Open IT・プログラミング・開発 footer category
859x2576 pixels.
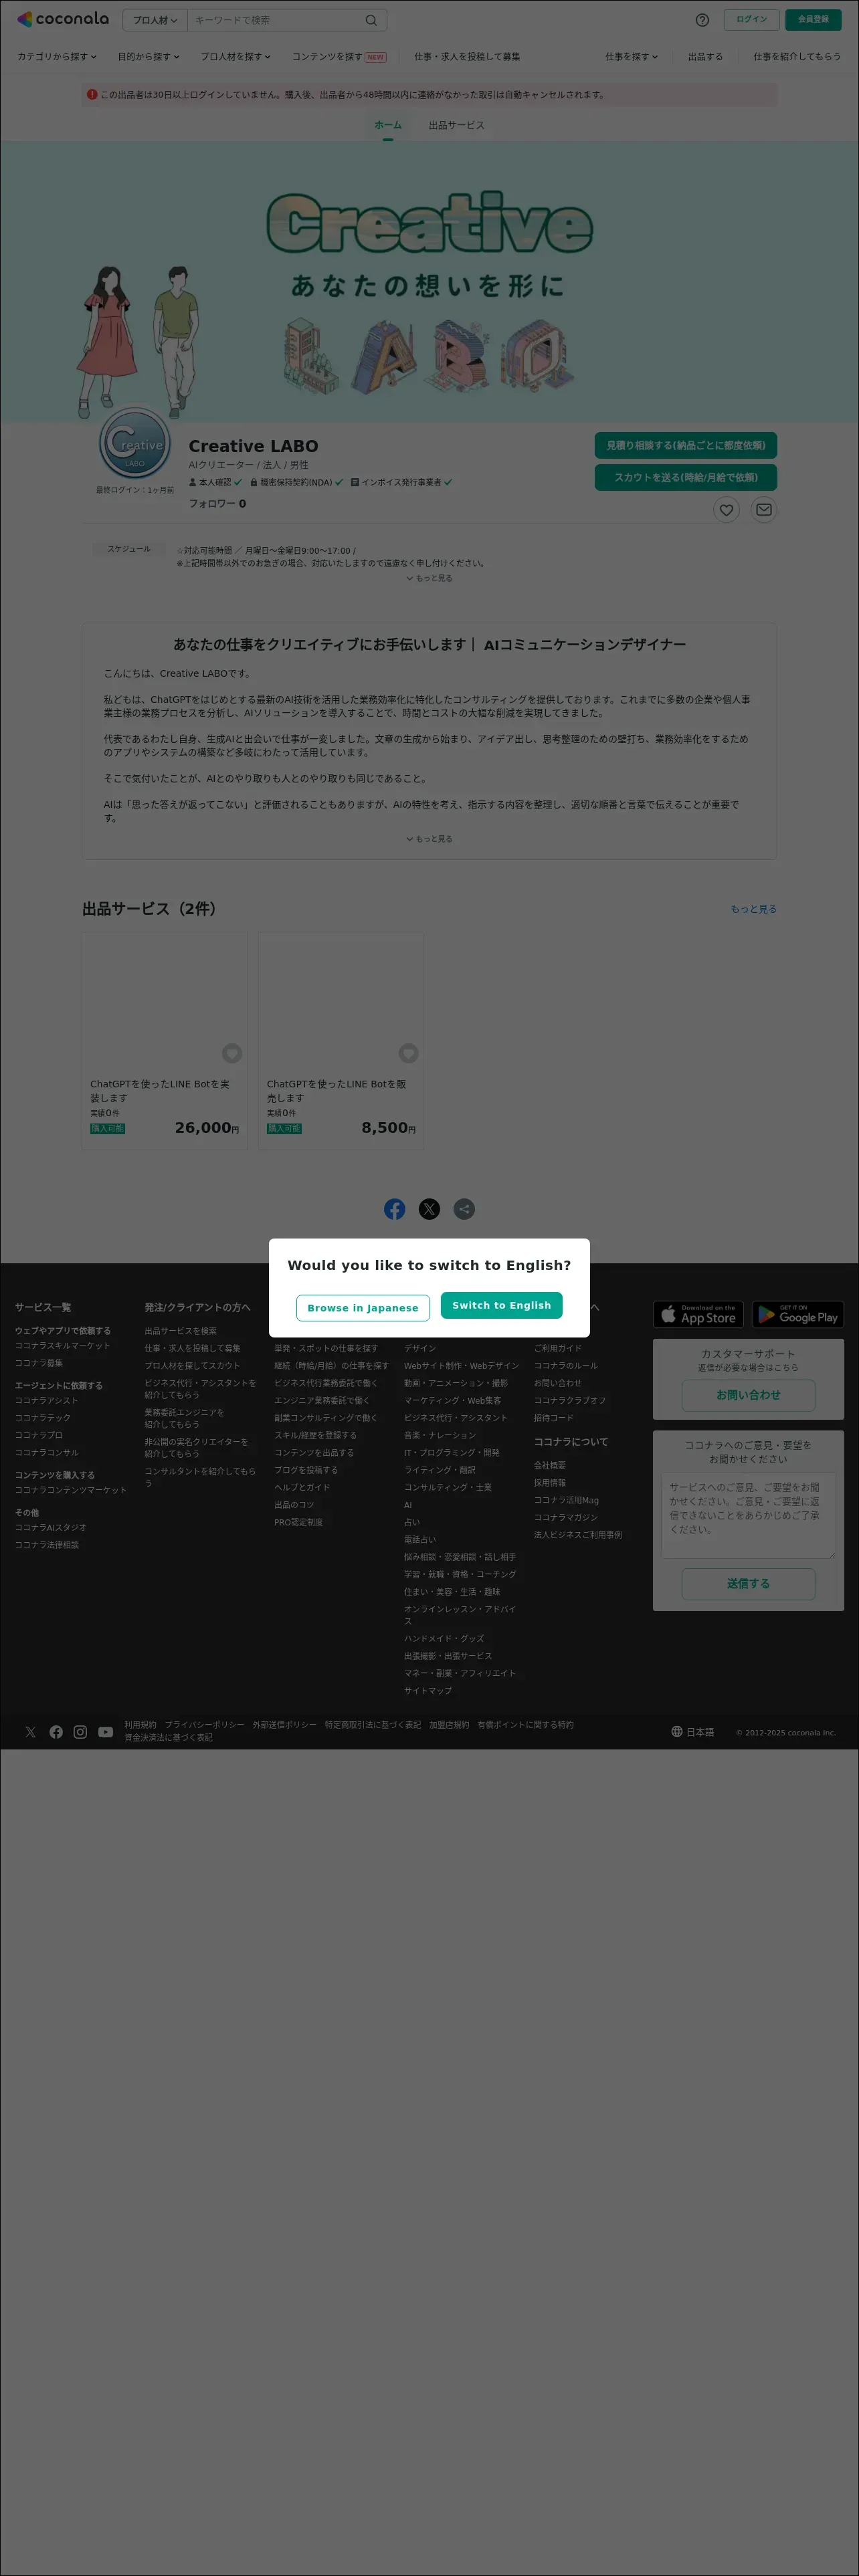coord(452,1452)
